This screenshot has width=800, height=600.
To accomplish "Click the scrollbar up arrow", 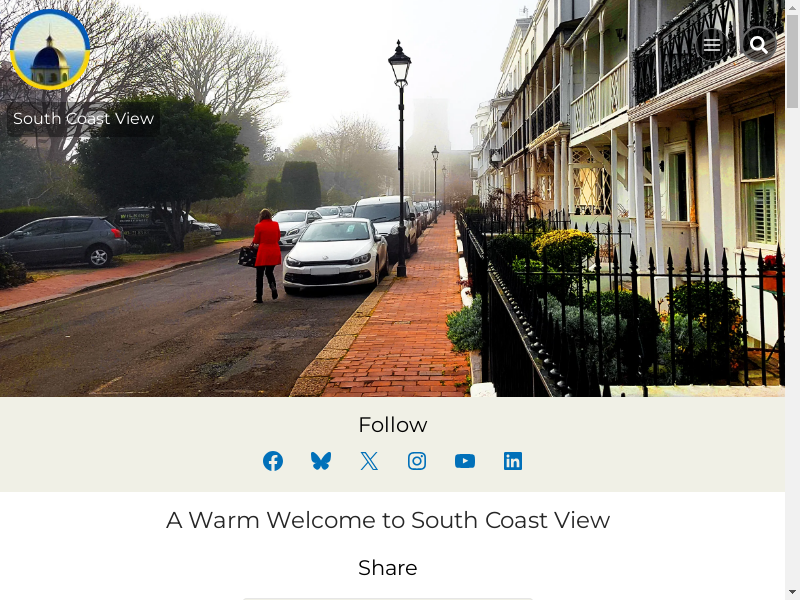I will pyautogui.click(x=792, y=6).
